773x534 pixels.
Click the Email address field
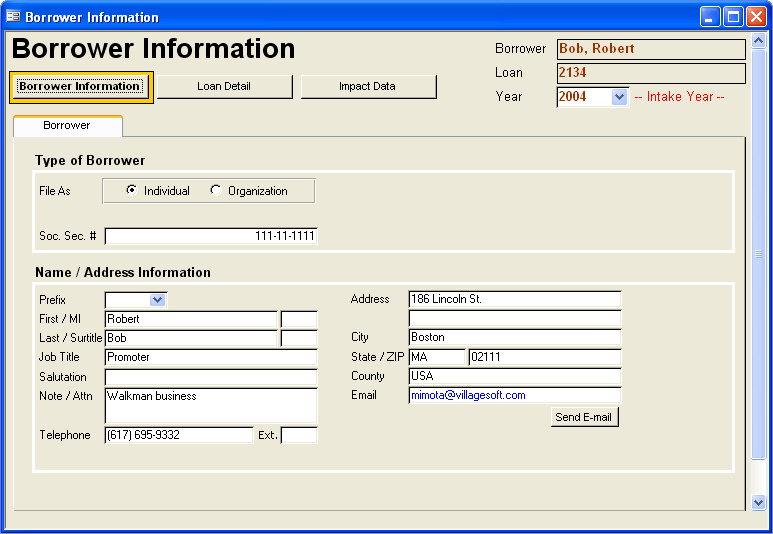coord(514,395)
